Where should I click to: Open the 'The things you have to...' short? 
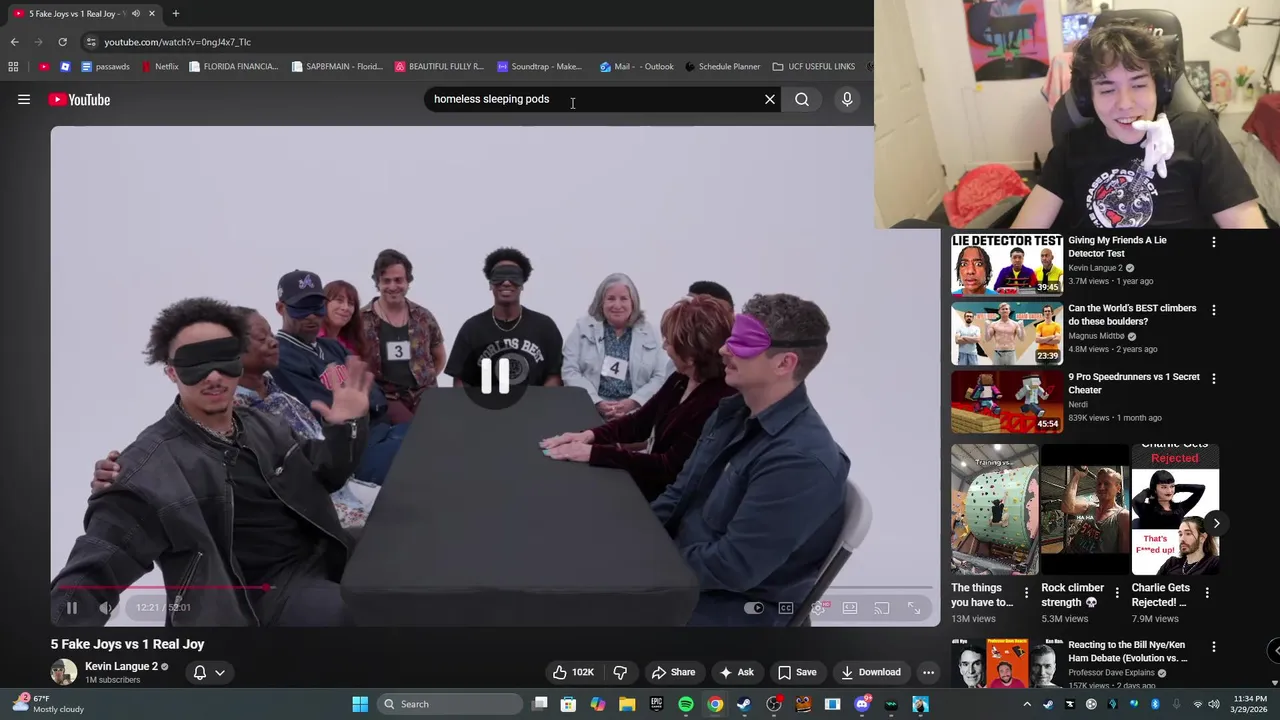(994, 510)
